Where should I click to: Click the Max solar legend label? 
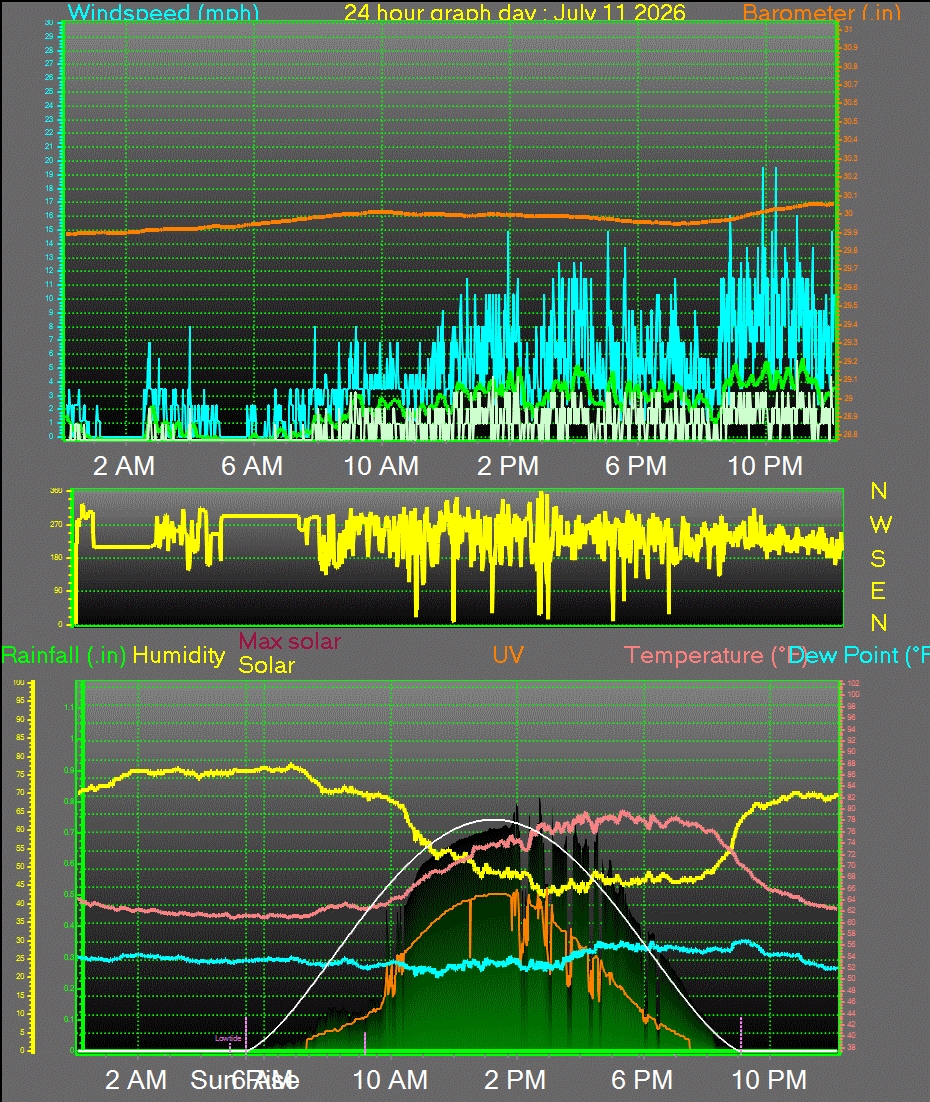pos(290,641)
